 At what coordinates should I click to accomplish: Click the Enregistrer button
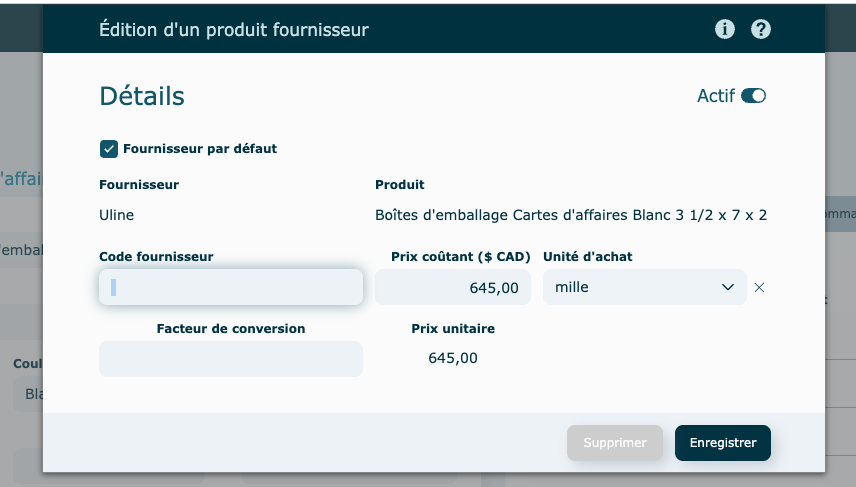(x=722, y=443)
